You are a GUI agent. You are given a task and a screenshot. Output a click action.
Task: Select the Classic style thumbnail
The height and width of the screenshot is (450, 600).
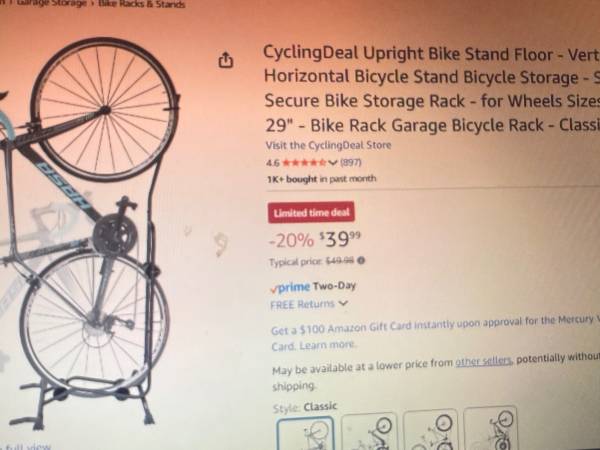(305, 434)
